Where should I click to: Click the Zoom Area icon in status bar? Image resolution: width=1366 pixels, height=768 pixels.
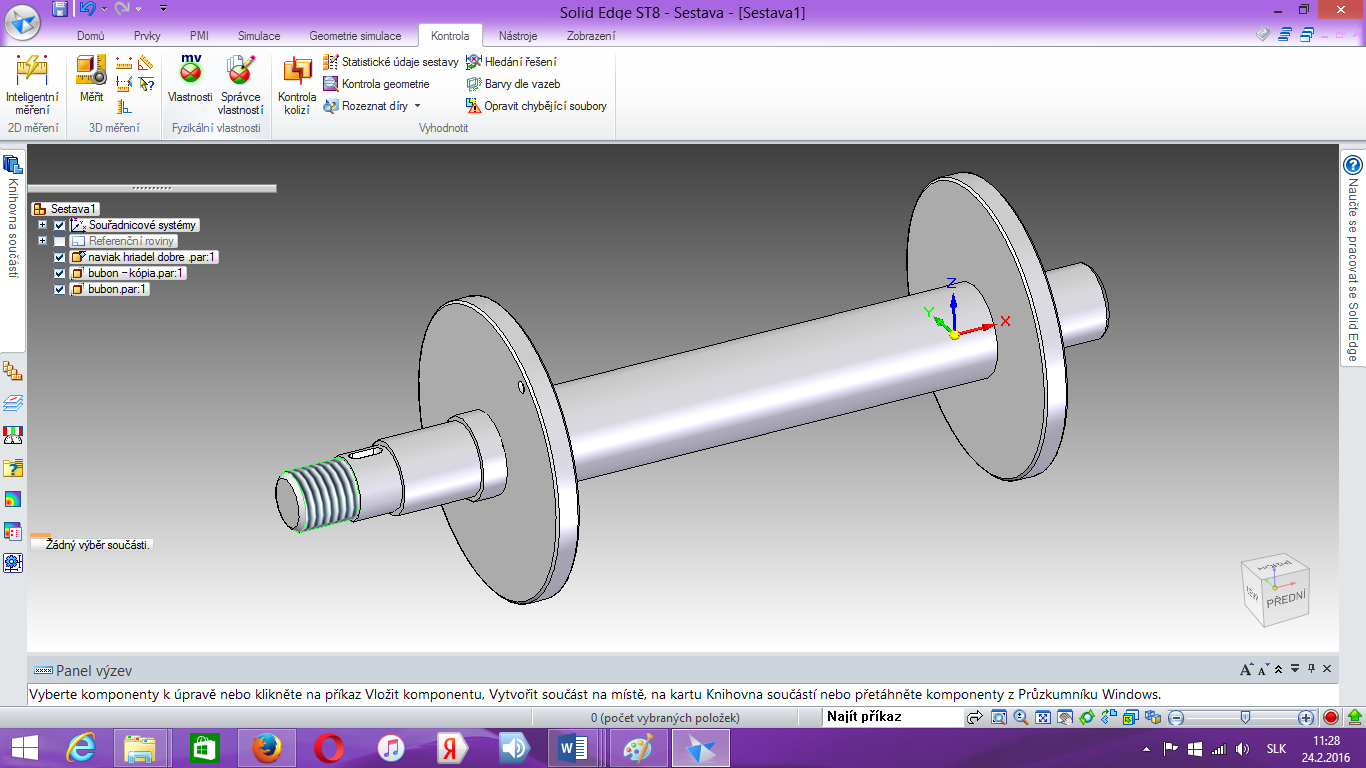[999, 718]
